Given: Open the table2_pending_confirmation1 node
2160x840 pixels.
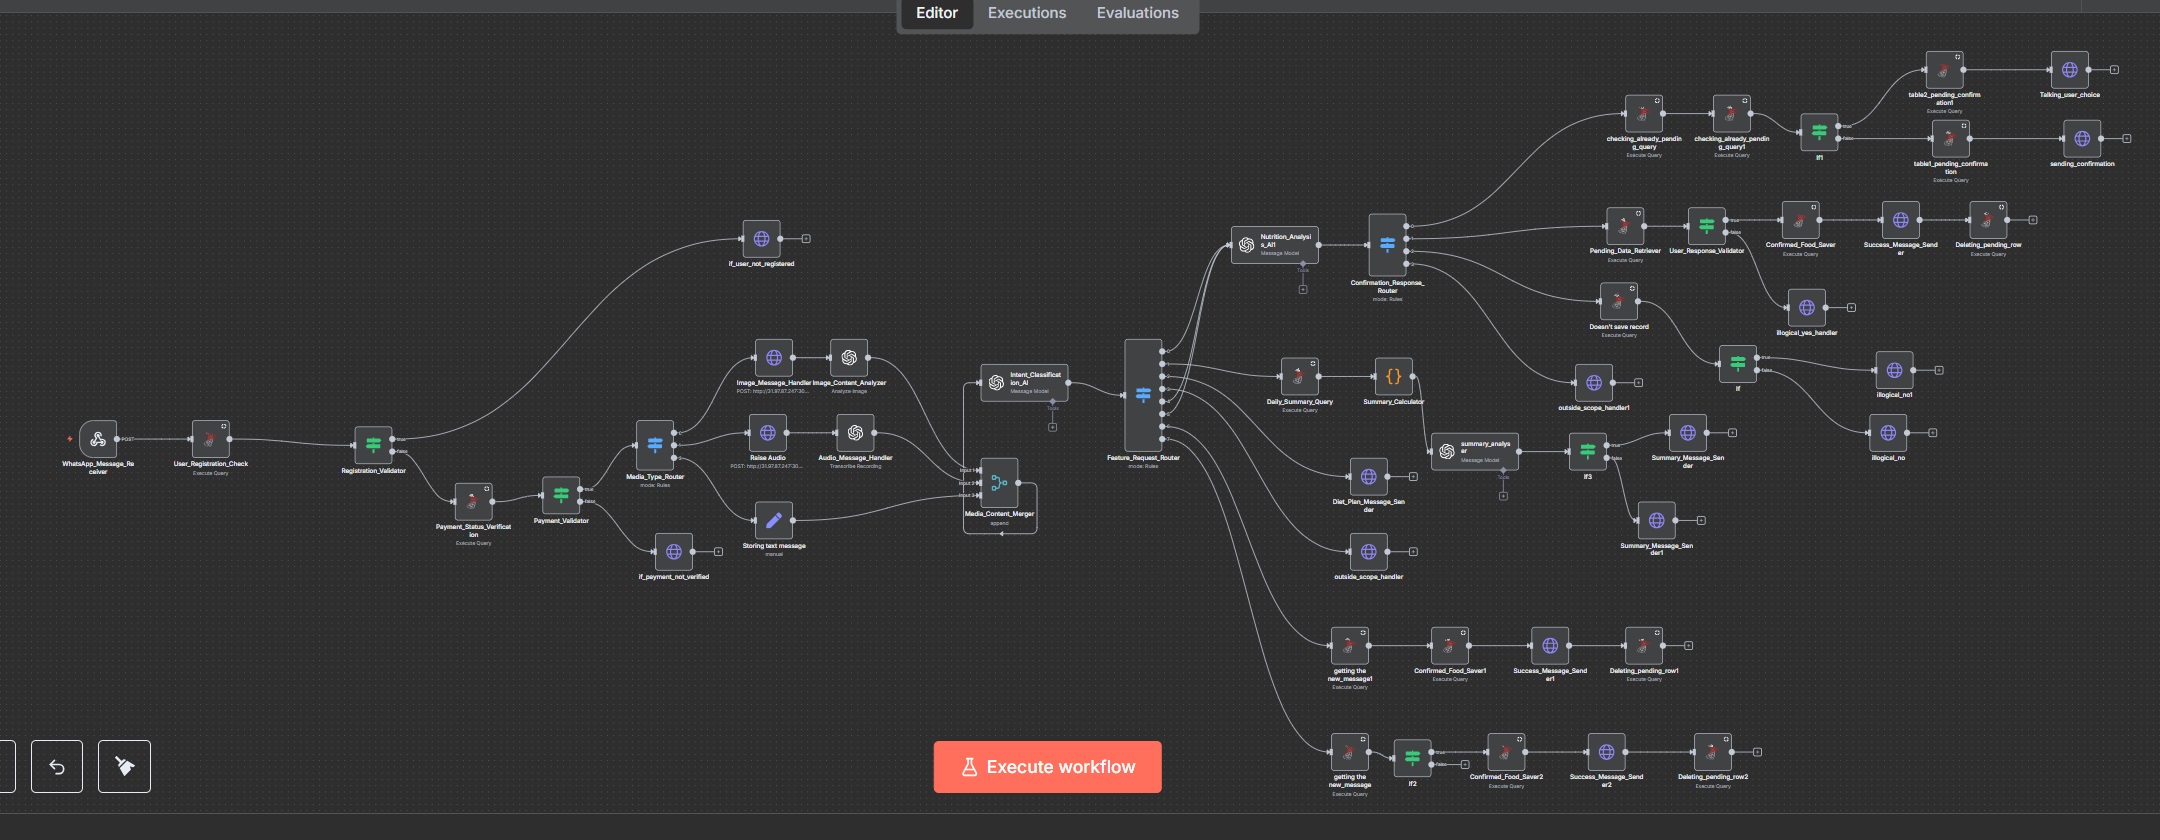Looking at the screenshot, I should pyautogui.click(x=1944, y=70).
